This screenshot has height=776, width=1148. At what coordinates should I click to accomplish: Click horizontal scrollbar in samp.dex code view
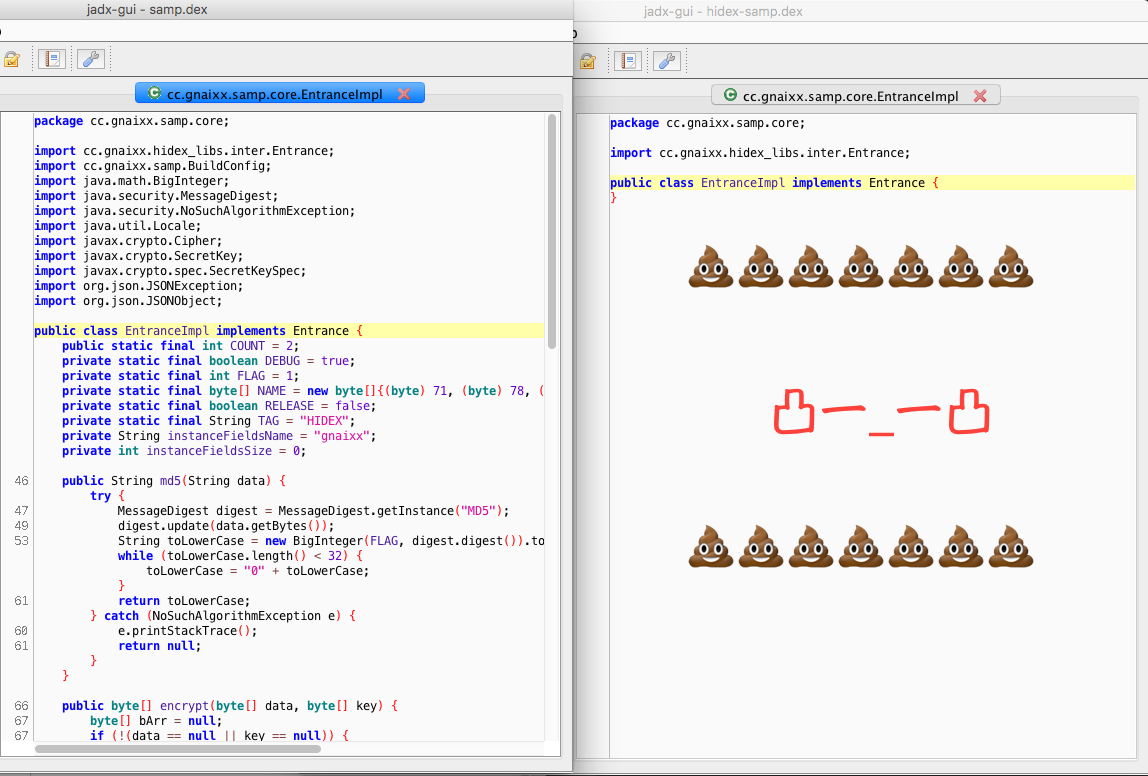(x=178, y=749)
